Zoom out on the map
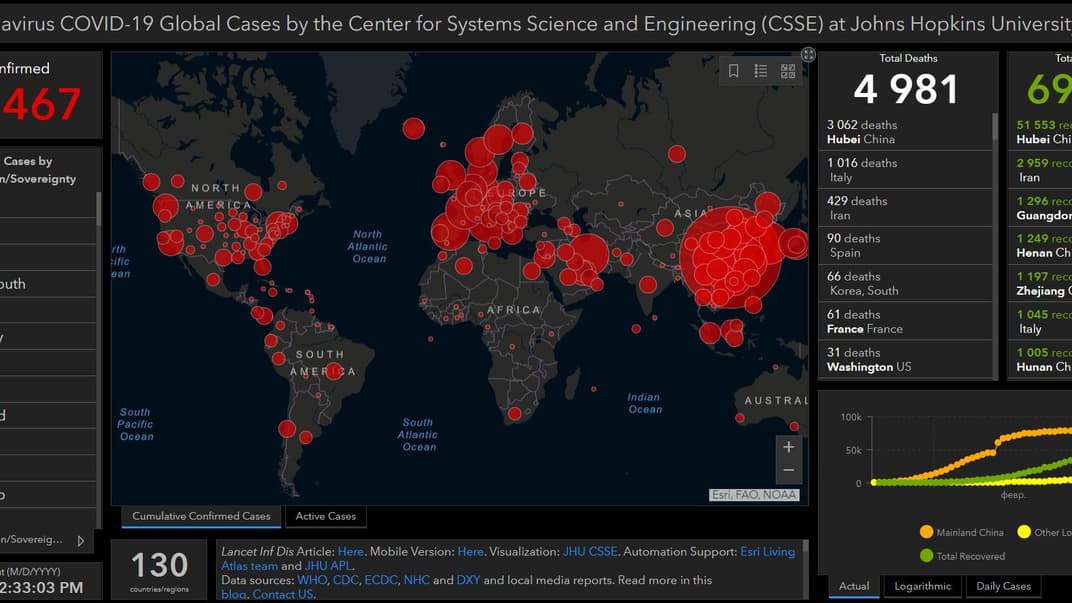 click(789, 470)
